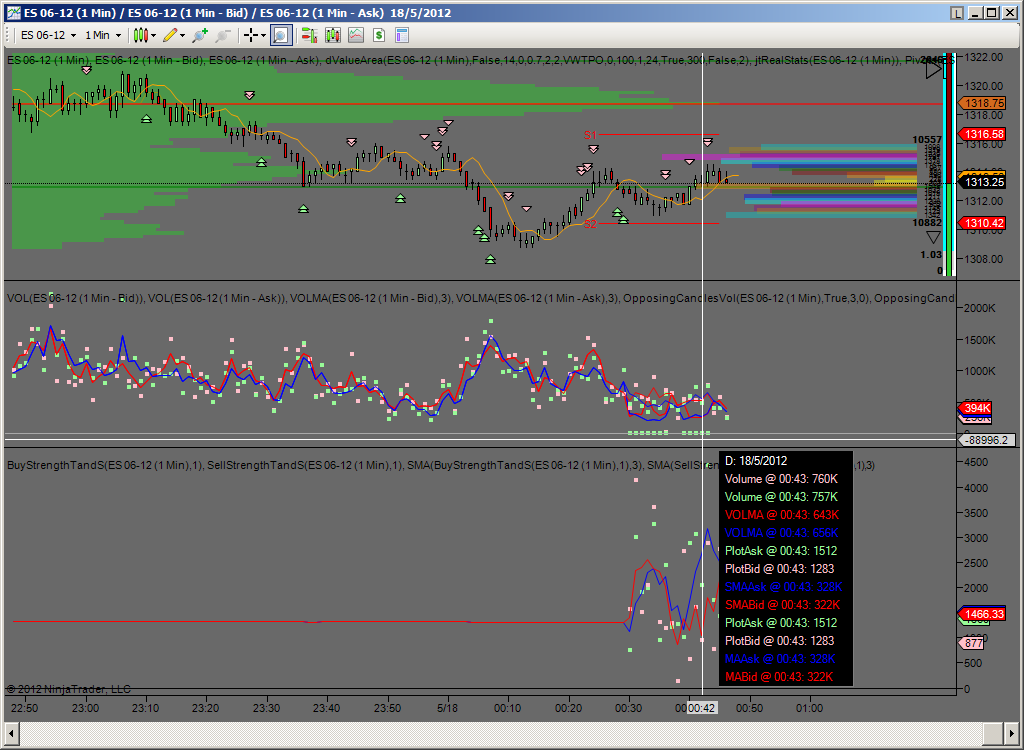
Task: Click the 00:42 crosshair time label
Action: coord(702,708)
